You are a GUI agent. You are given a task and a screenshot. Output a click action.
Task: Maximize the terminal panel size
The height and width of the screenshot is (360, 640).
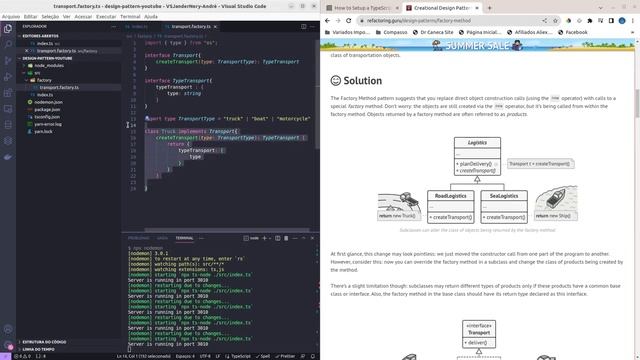[303, 238]
